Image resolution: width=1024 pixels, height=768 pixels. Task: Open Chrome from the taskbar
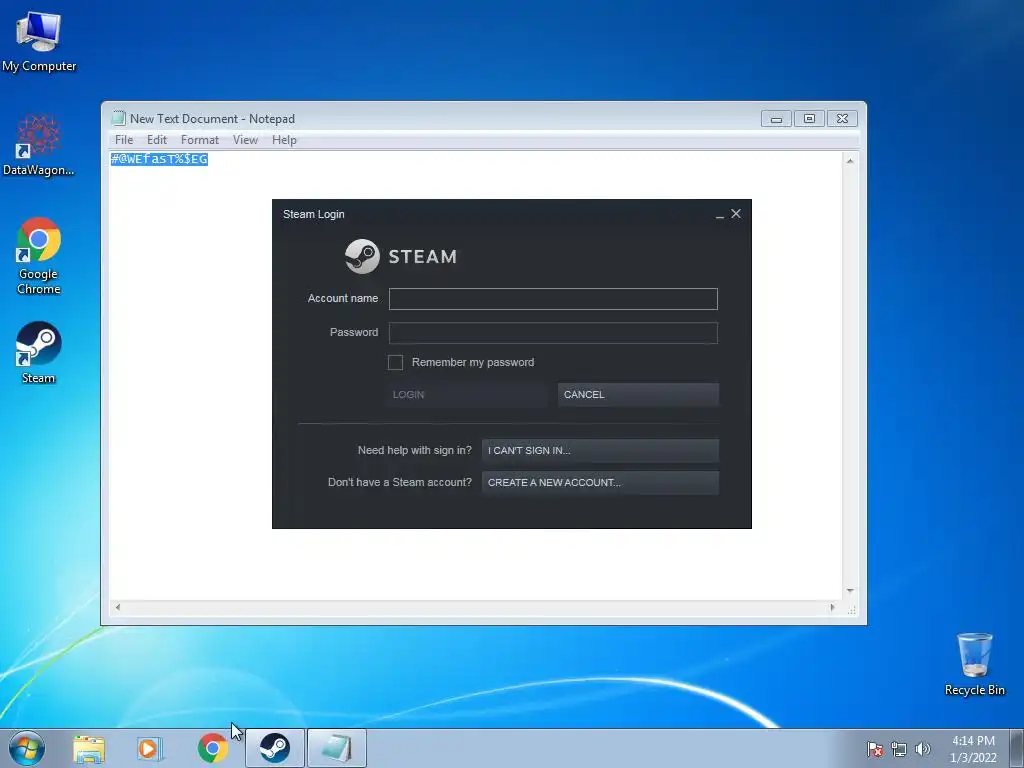coord(212,748)
